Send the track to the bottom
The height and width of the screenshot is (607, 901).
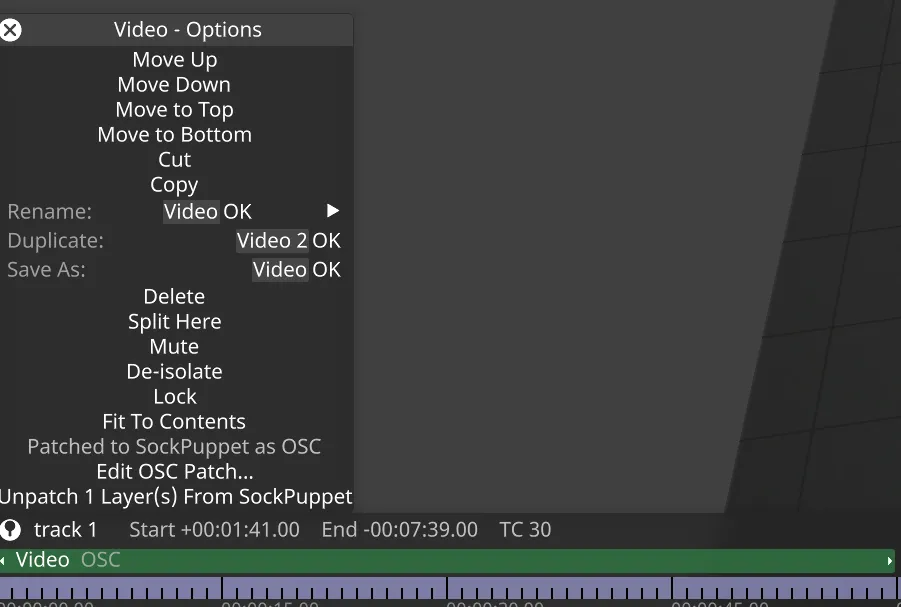click(174, 134)
